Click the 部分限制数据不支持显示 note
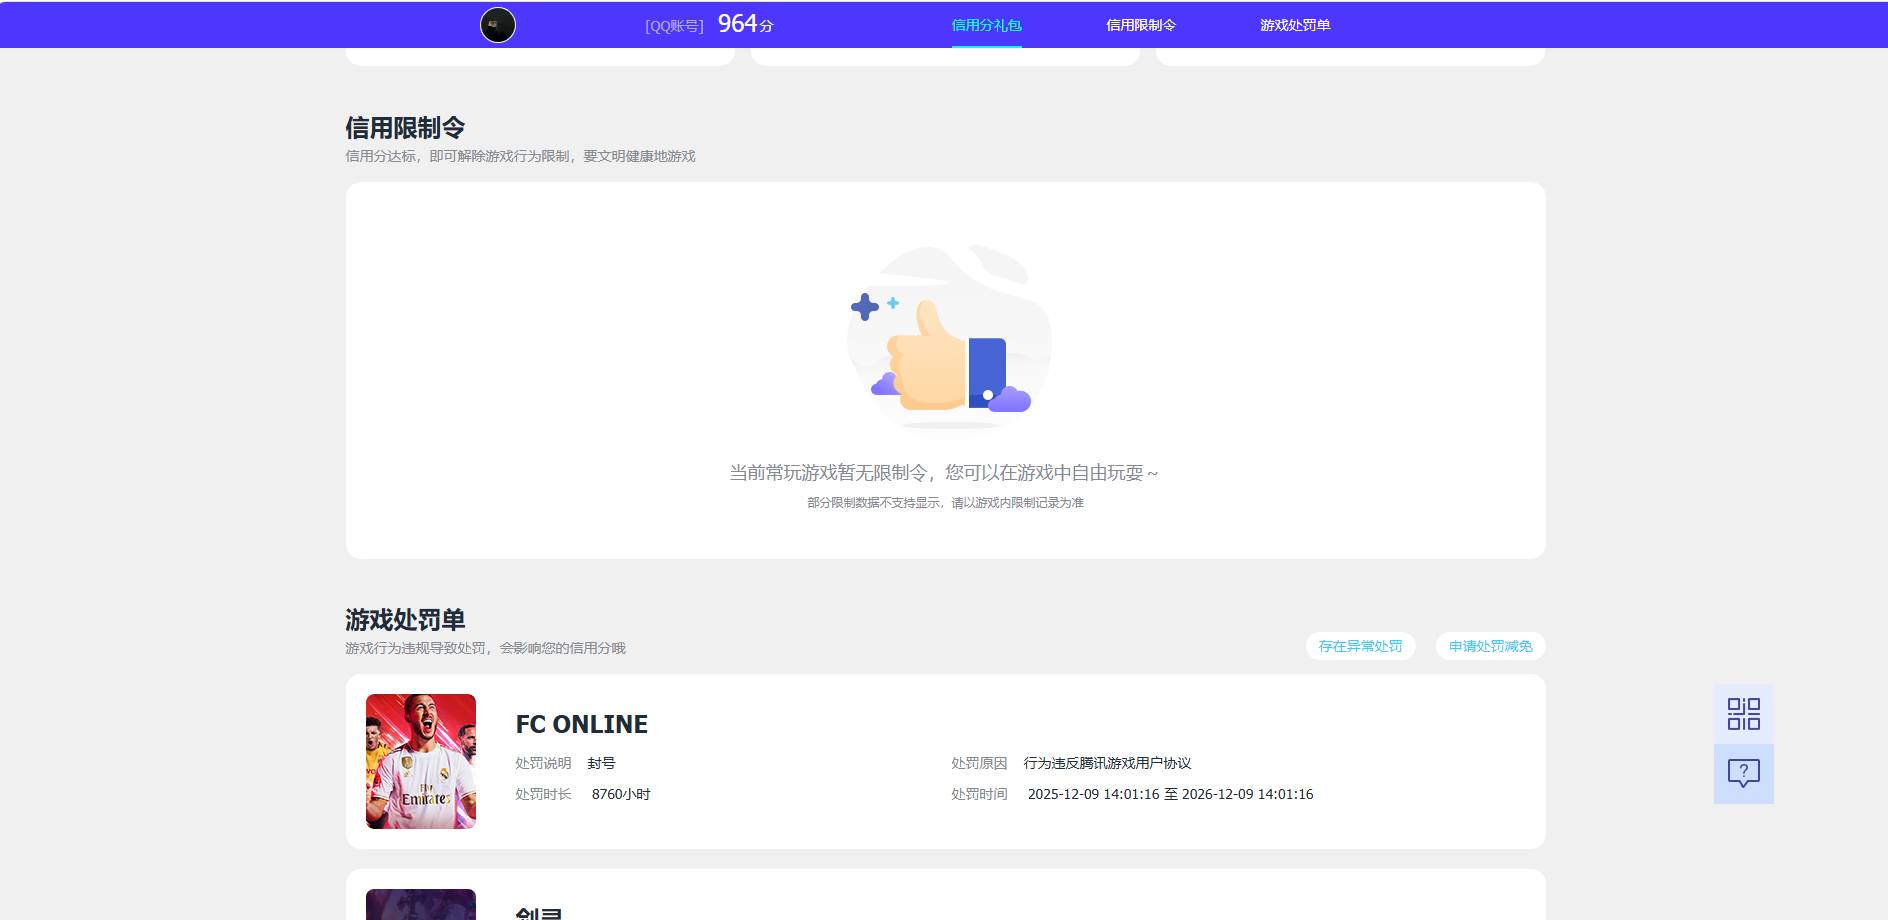 pos(945,503)
